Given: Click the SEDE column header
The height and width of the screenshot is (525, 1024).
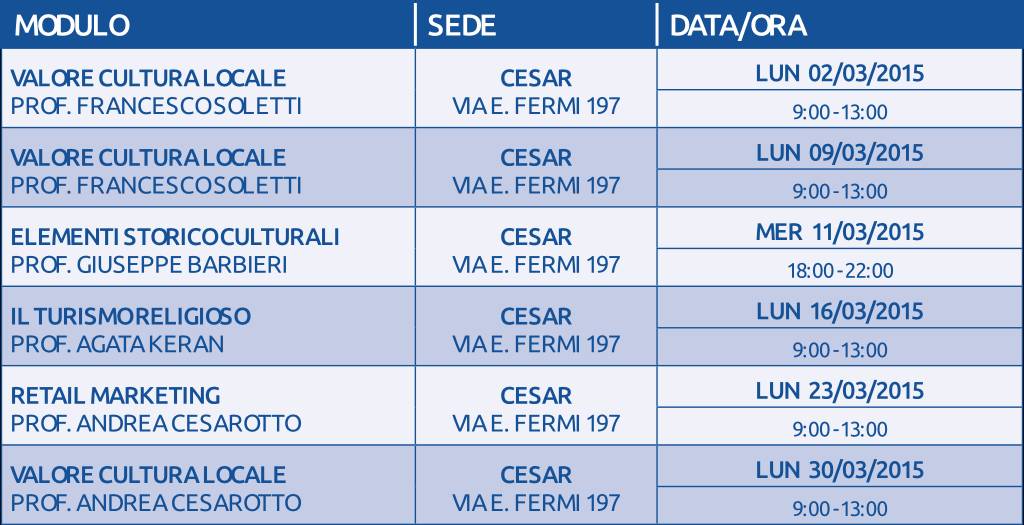Looking at the screenshot, I should (462, 26).
